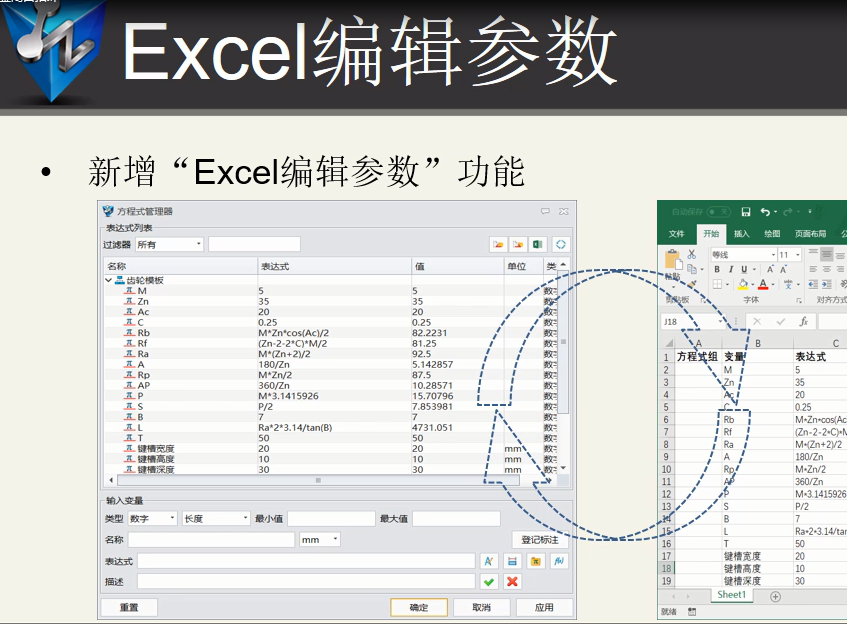Select the Sheet1 worksheet tab

click(x=731, y=594)
